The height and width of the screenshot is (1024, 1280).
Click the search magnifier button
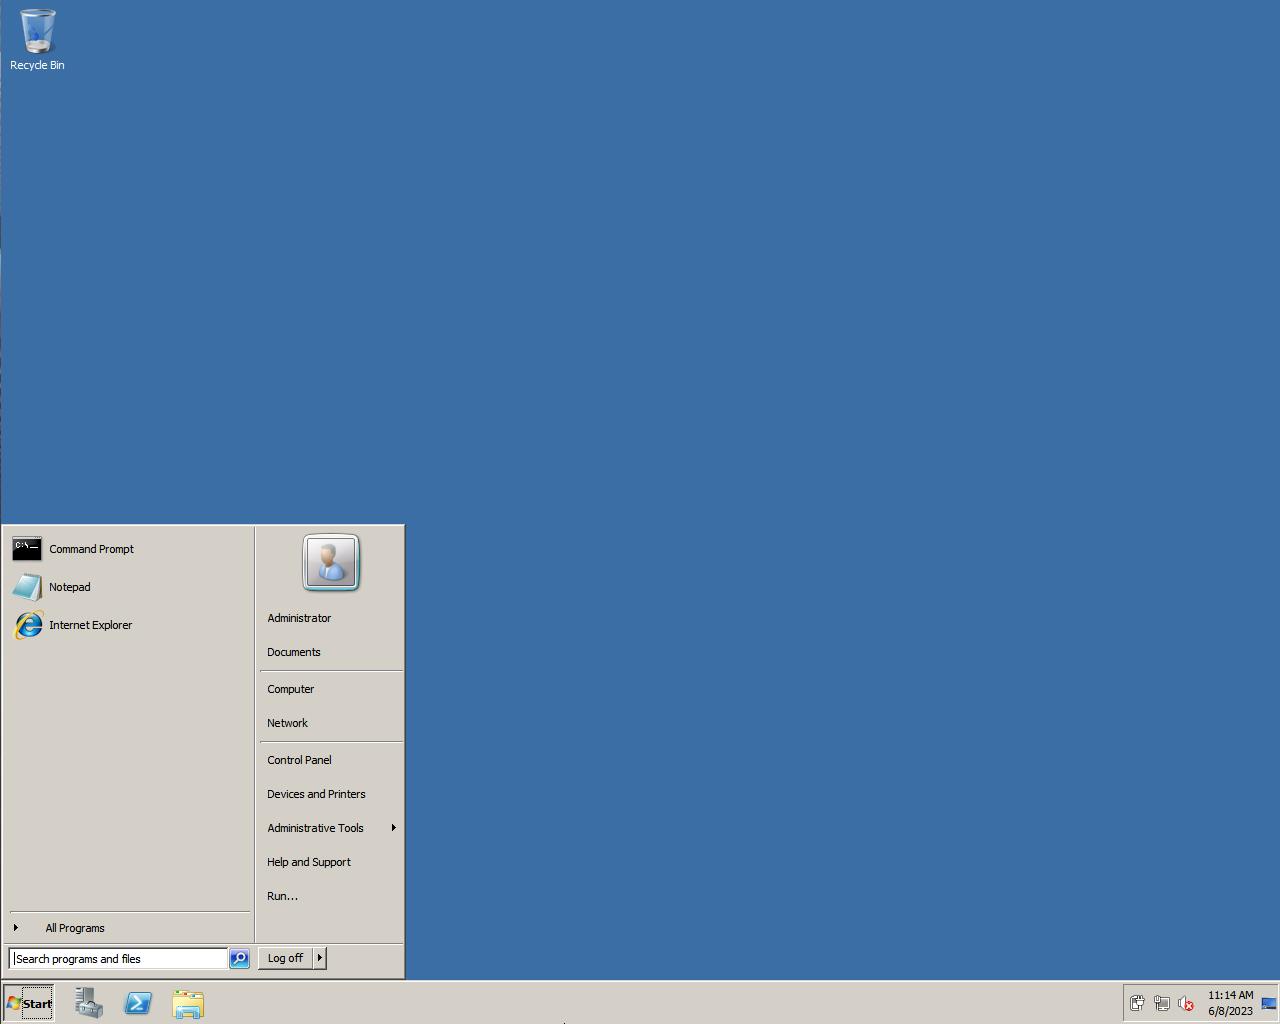[x=239, y=958]
